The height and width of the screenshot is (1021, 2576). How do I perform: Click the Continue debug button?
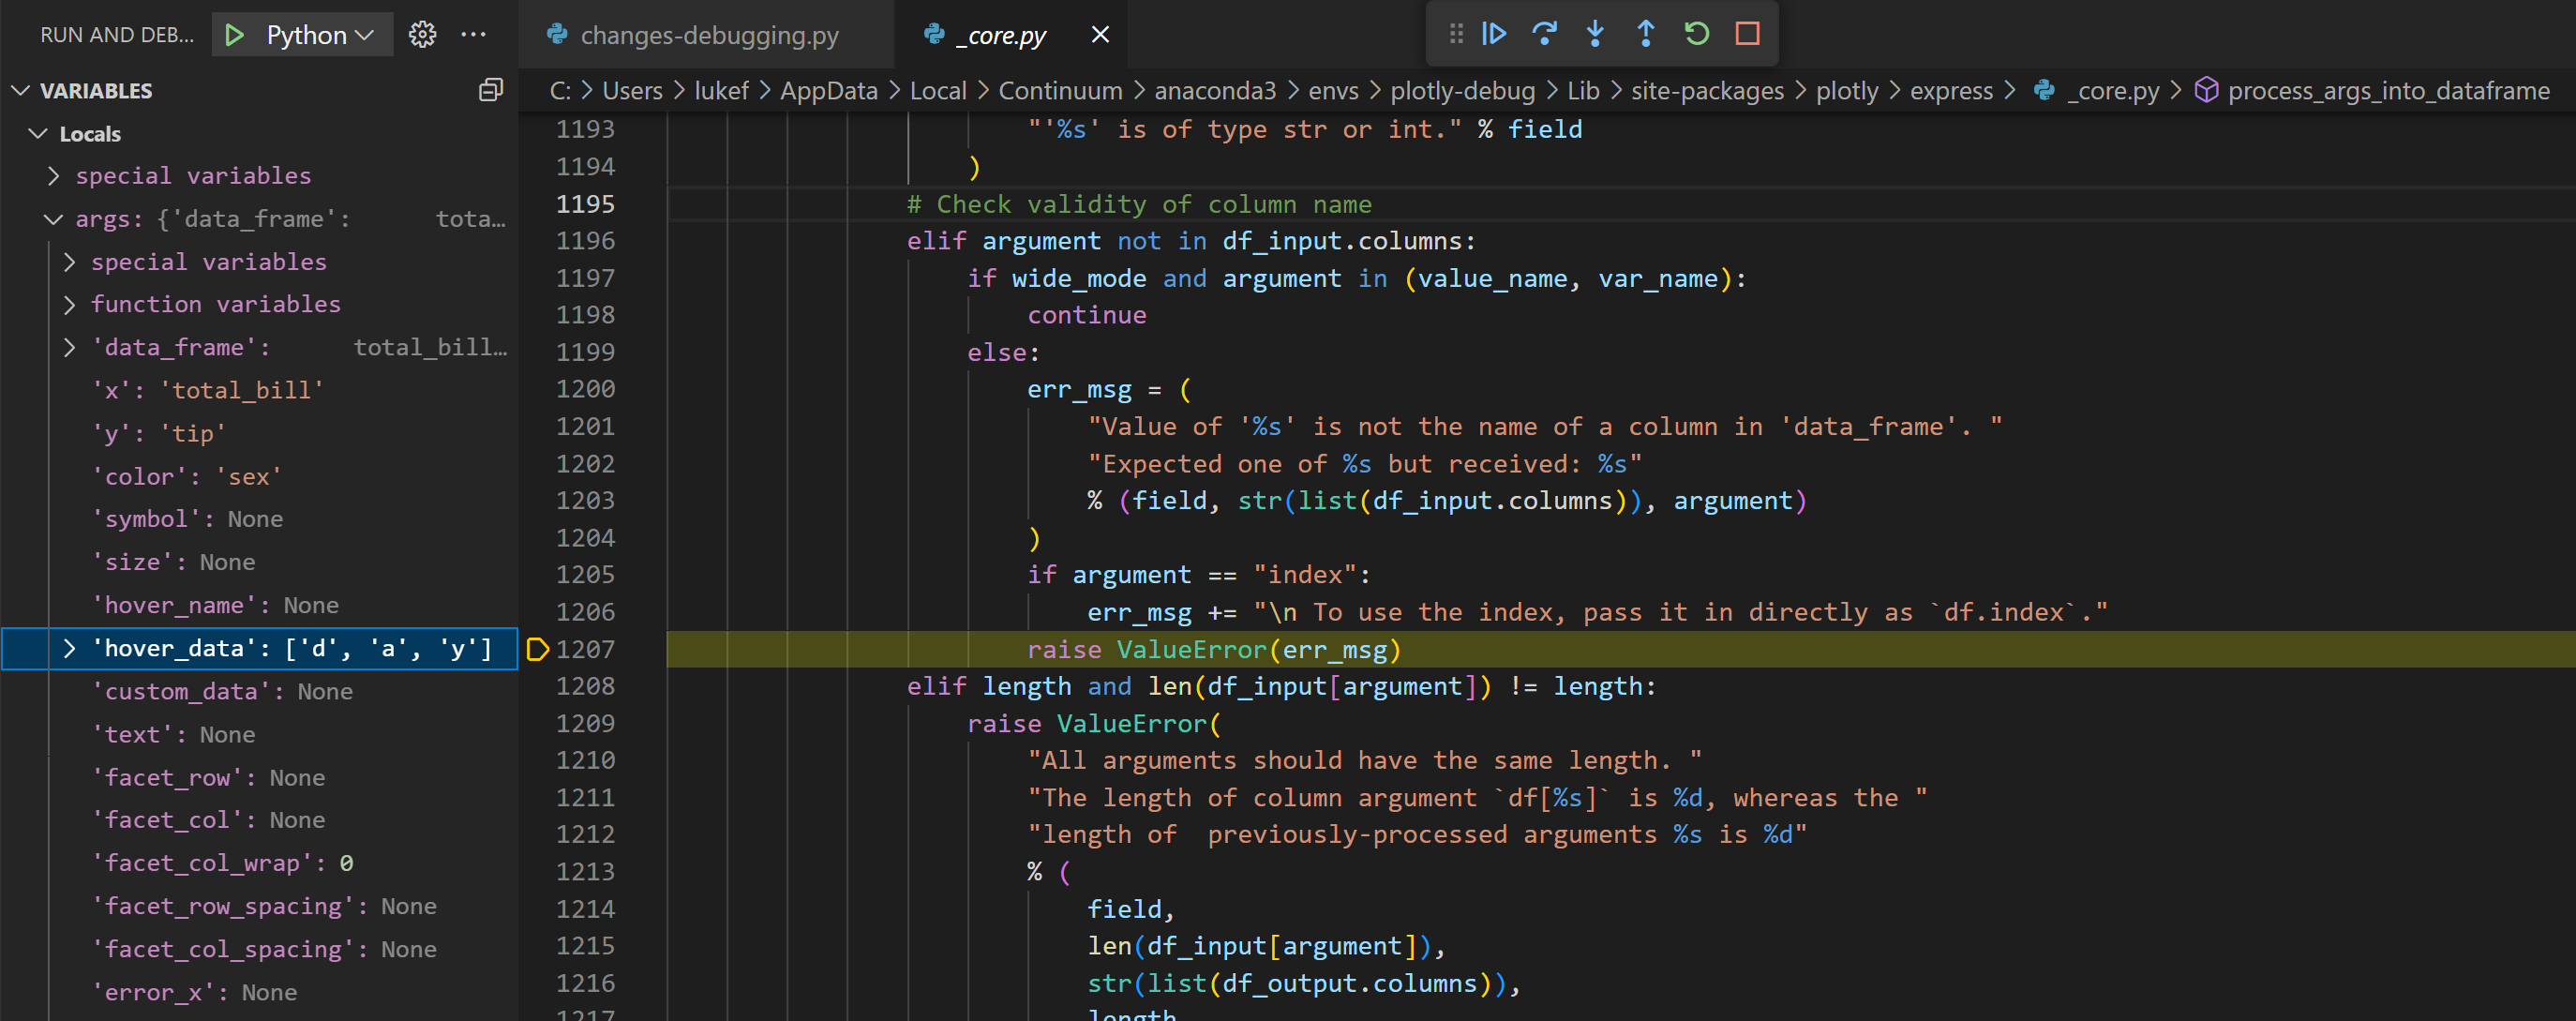[x=1494, y=34]
